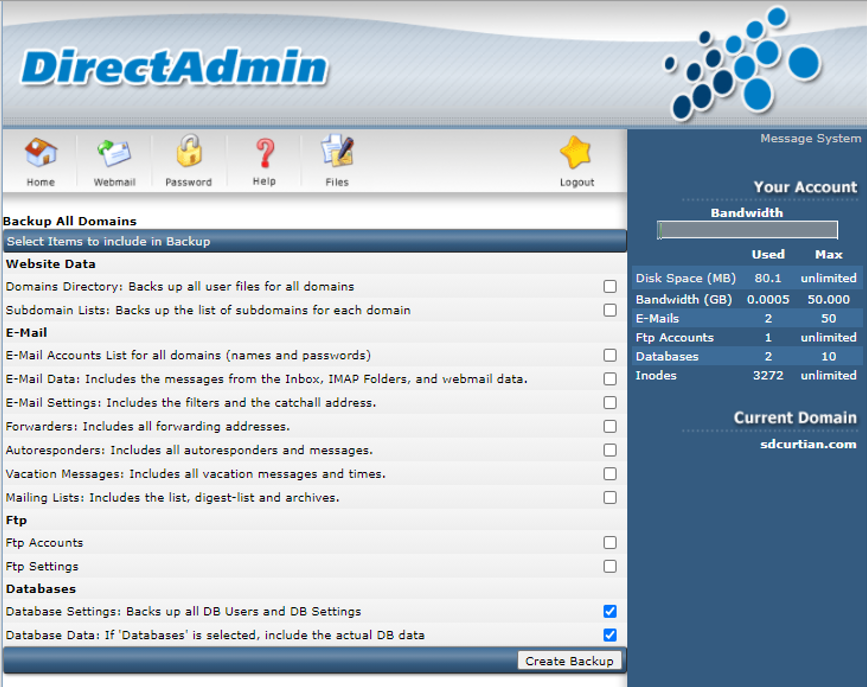Open the Webmail envelope icon
Viewport: 867px width, 687px height.
click(114, 153)
